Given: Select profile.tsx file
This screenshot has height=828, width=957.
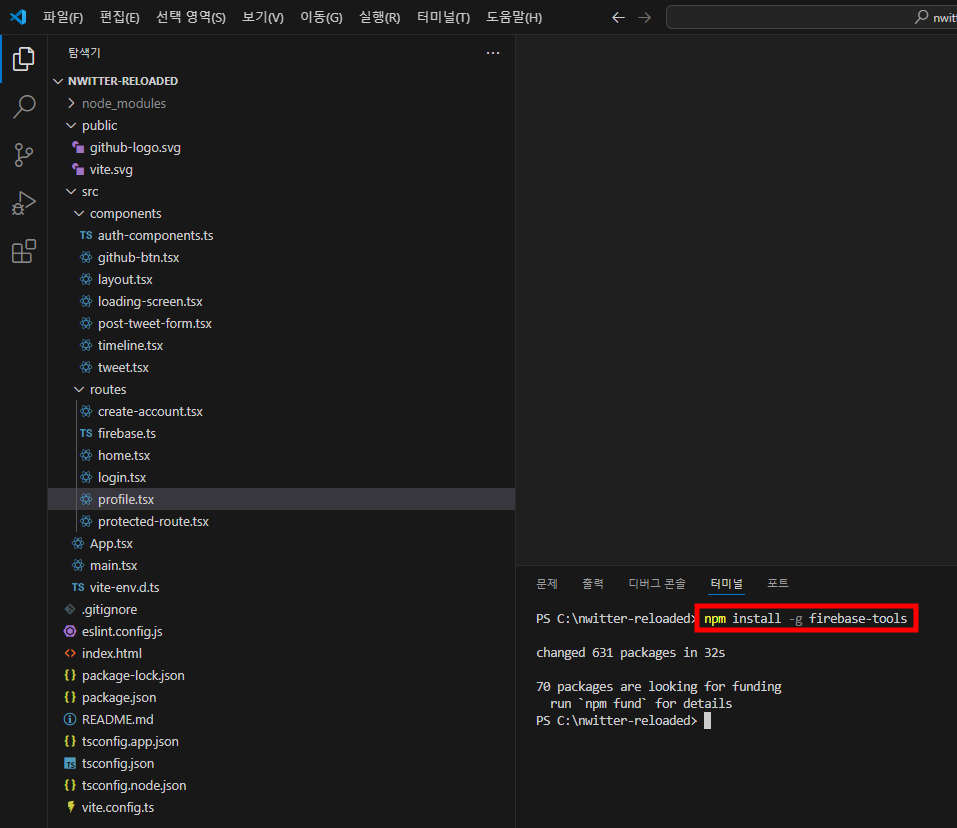Looking at the screenshot, I should click(281, 499).
